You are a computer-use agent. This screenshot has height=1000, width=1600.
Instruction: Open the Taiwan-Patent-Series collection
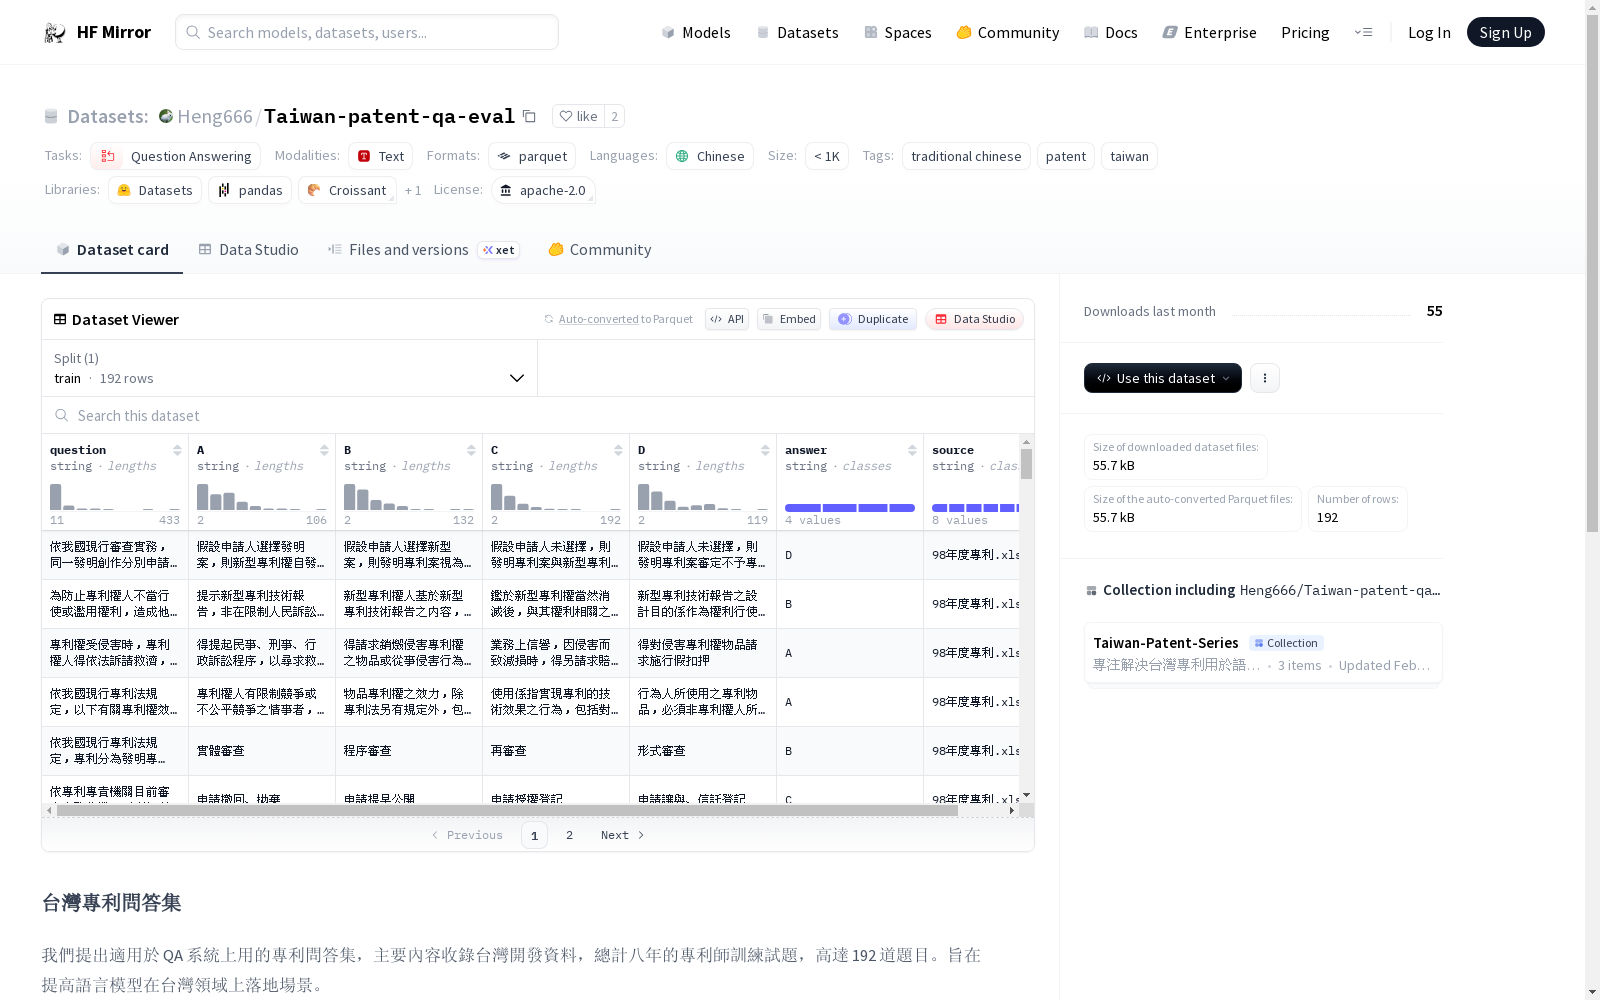1263,653
